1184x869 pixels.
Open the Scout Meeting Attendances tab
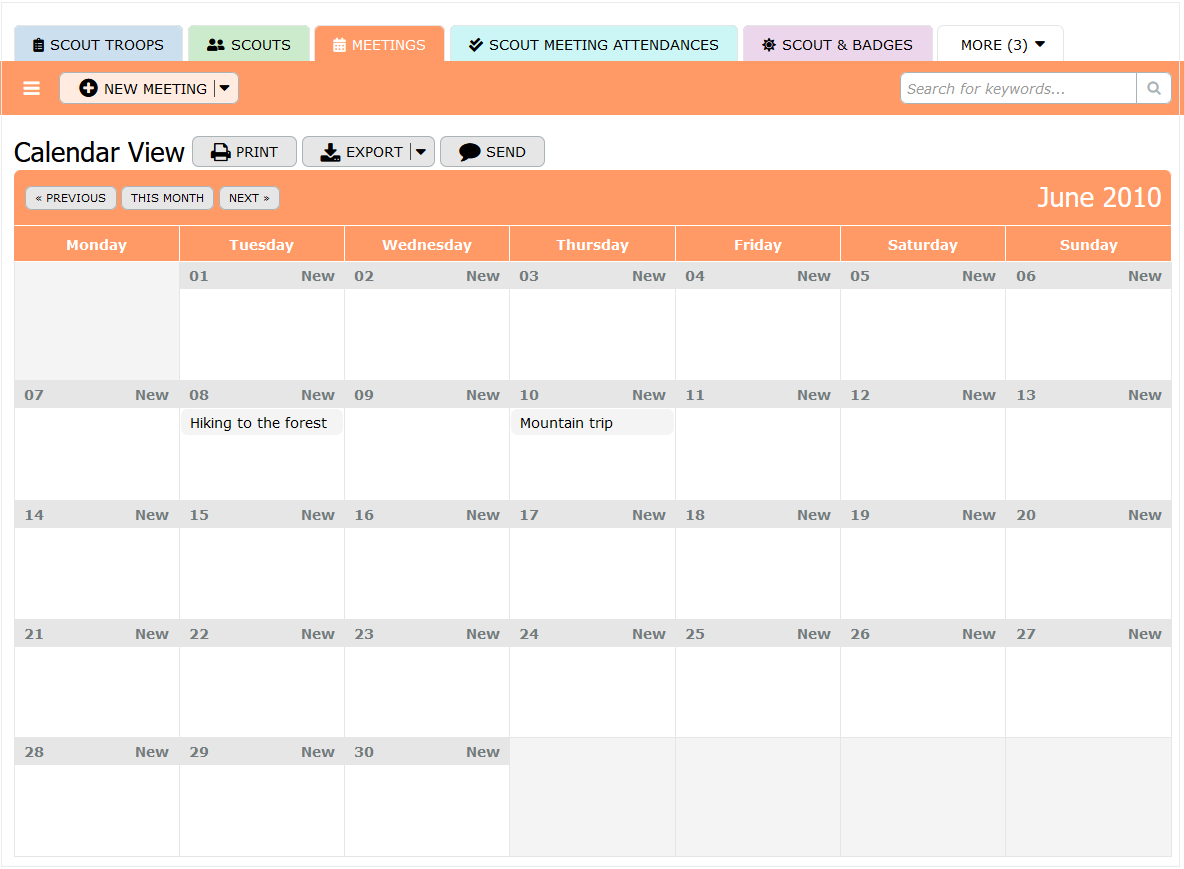[x=593, y=45]
